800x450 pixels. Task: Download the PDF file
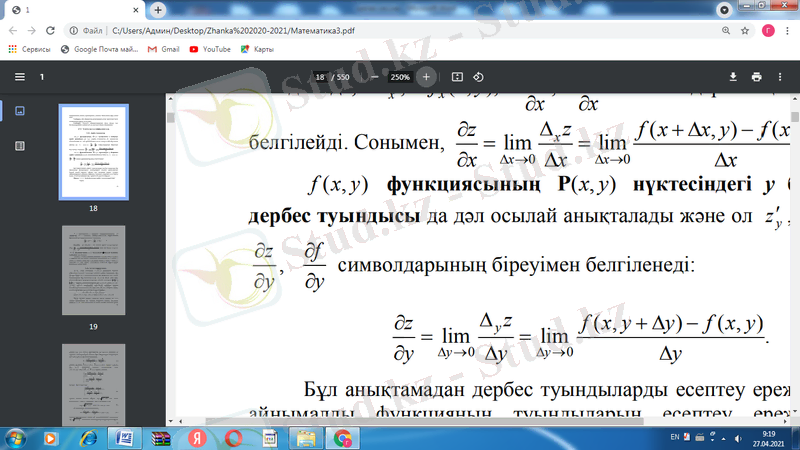[x=732, y=77]
